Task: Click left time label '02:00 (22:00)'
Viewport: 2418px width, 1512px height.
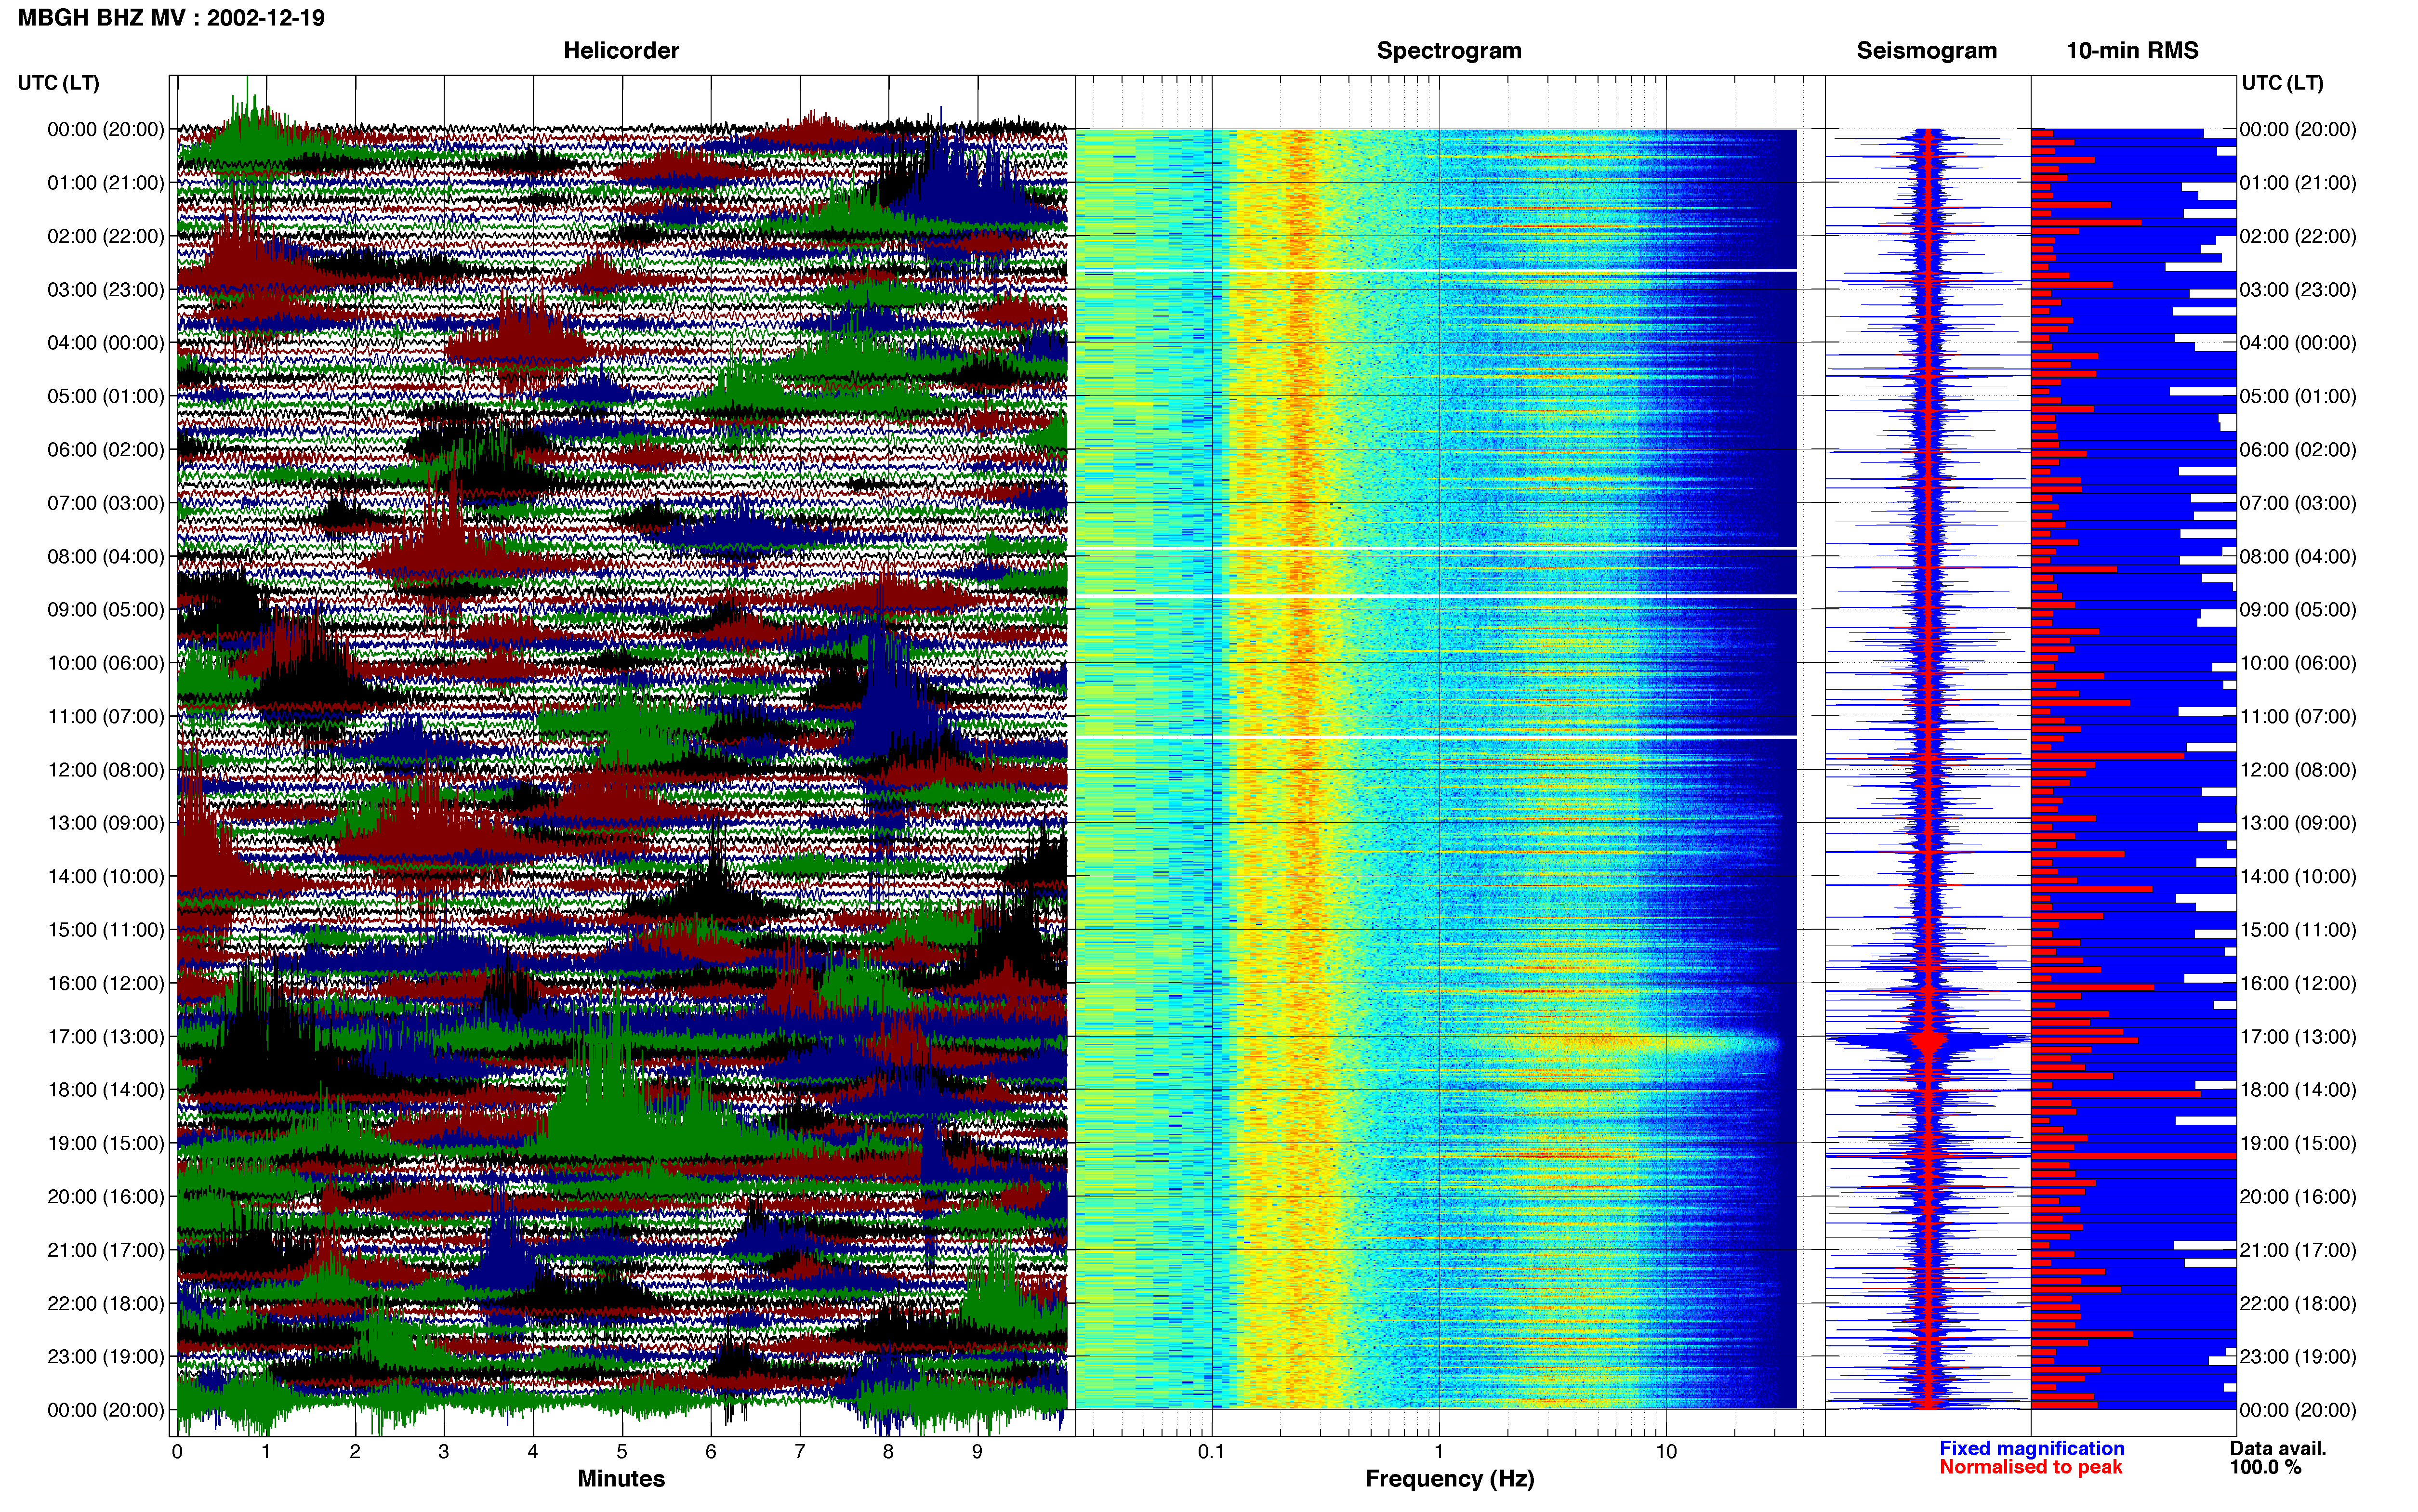Action: 106,236
